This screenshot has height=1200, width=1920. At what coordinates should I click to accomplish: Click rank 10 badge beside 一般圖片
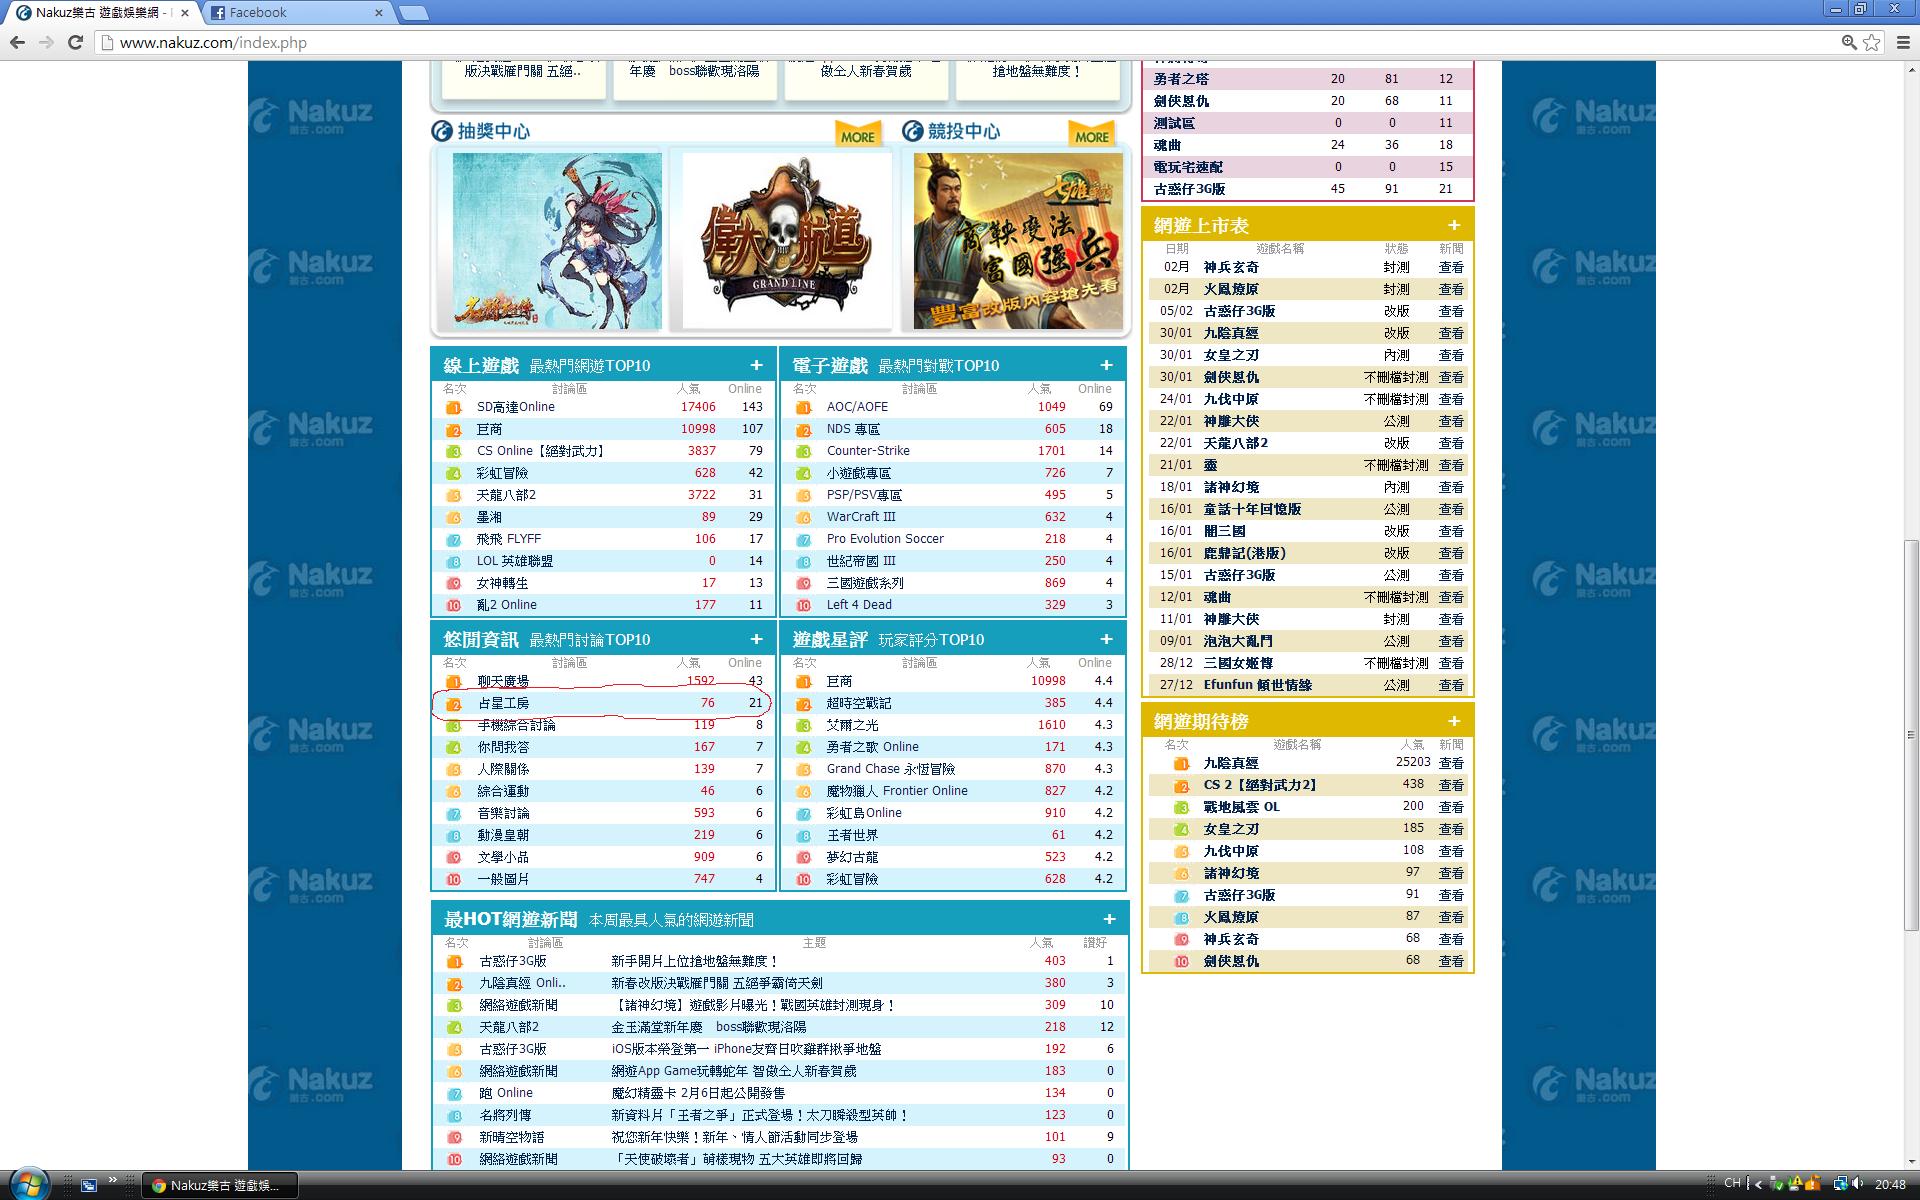coord(453,879)
